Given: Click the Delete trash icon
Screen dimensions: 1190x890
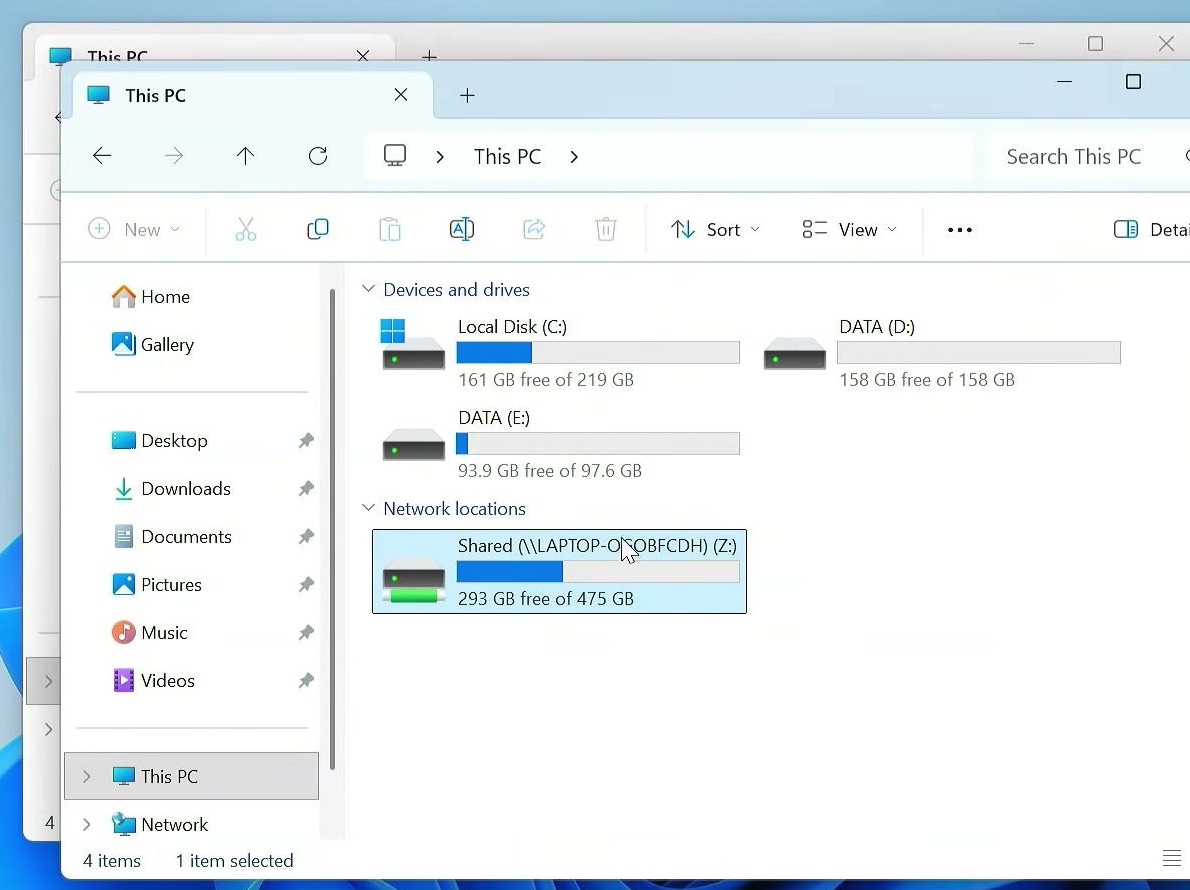Looking at the screenshot, I should 606,229.
